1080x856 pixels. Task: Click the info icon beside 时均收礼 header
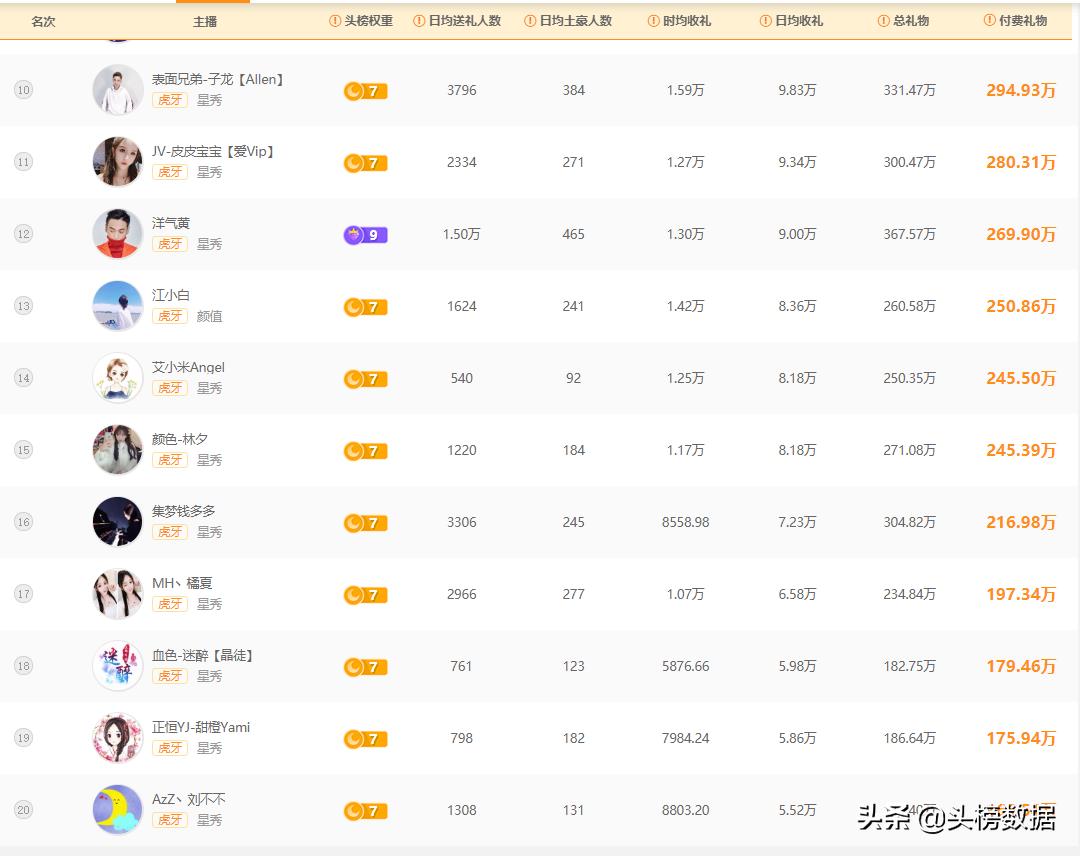[x=654, y=21]
